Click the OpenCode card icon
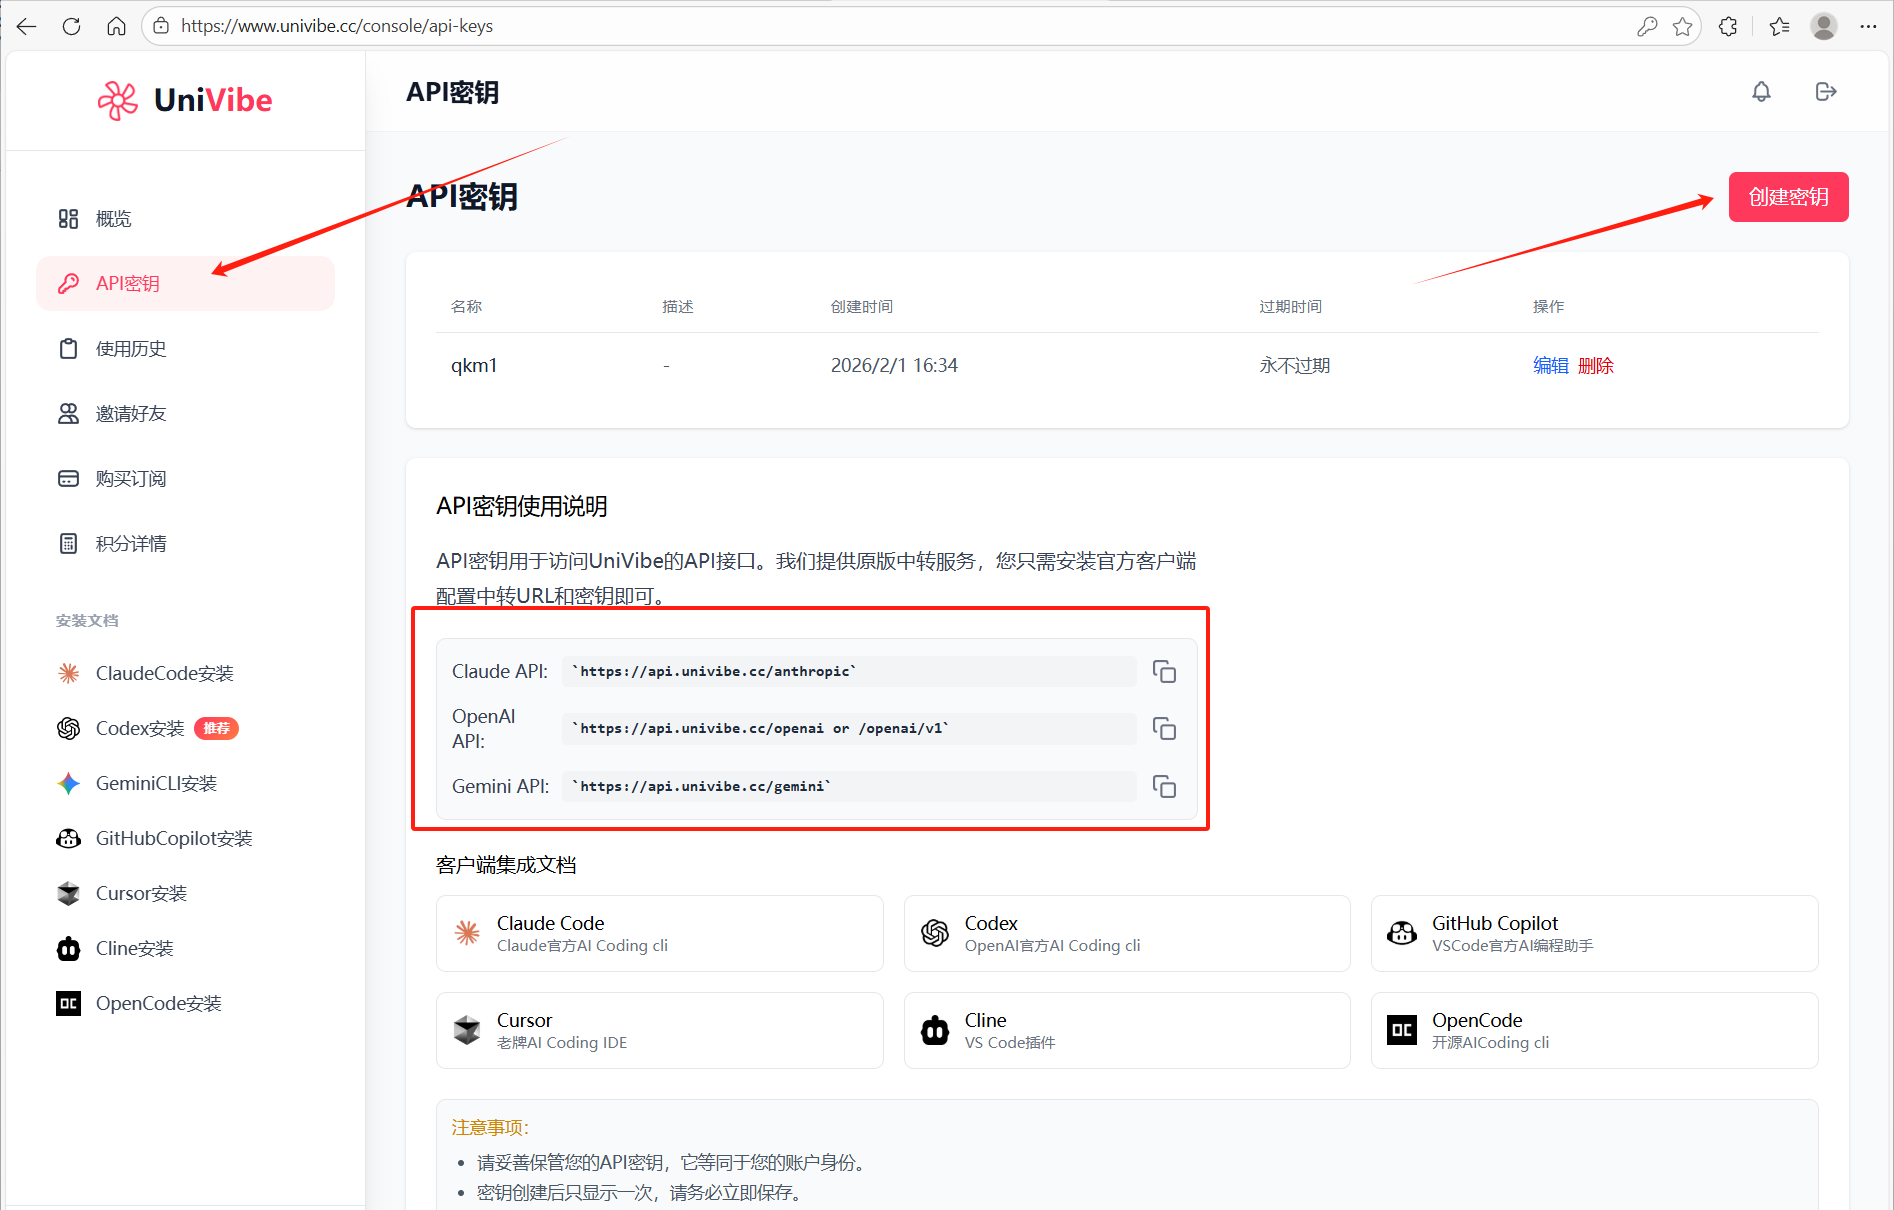The height and width of the screenshot is (1210, 1894). (1402, 1030)
